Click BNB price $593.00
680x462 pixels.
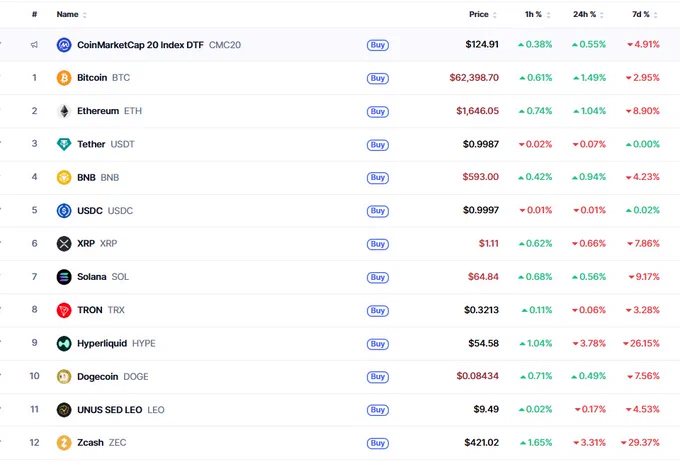[x=481, y=177]
